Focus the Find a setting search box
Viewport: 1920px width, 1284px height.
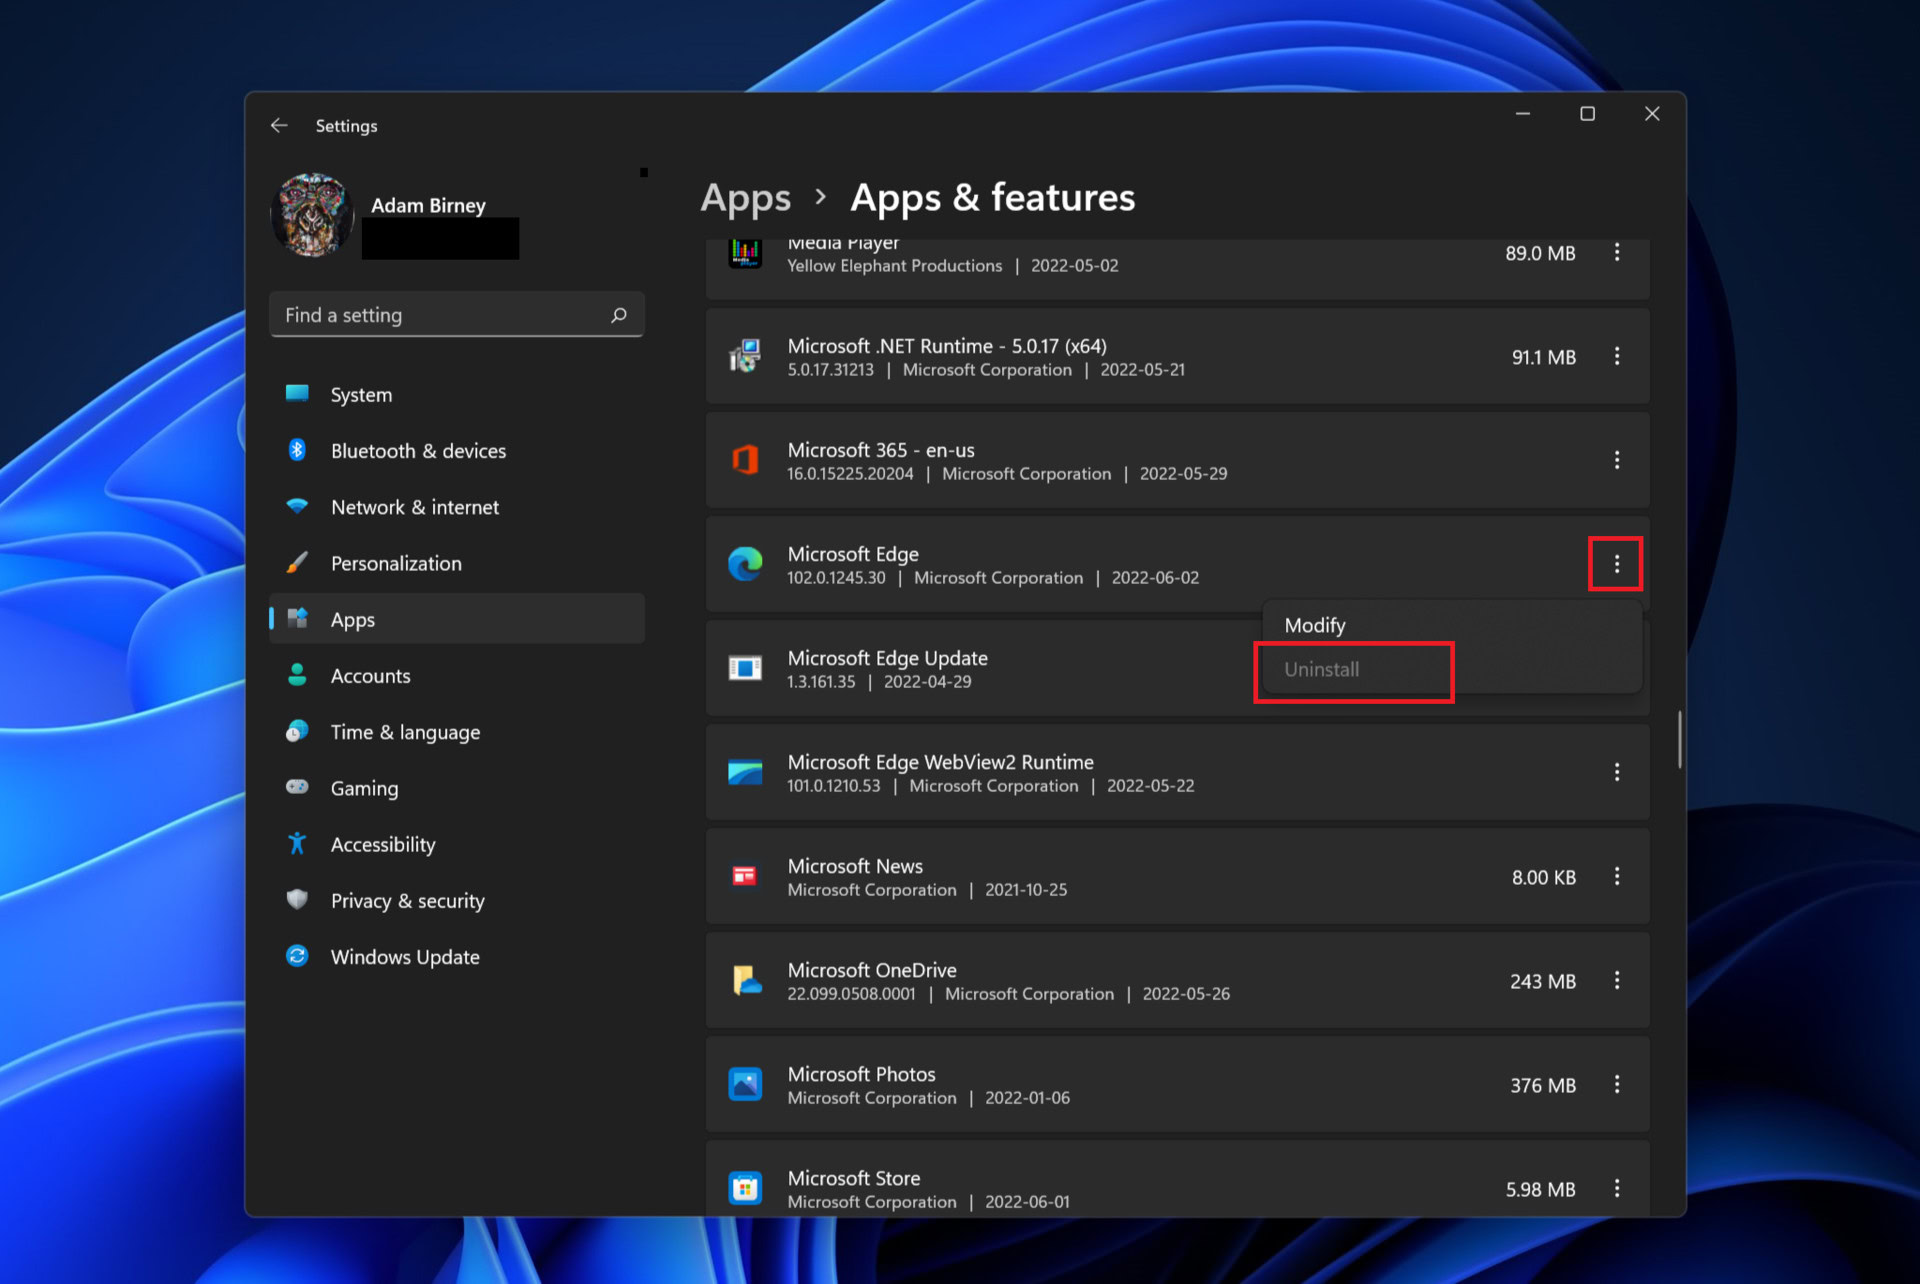457,315
